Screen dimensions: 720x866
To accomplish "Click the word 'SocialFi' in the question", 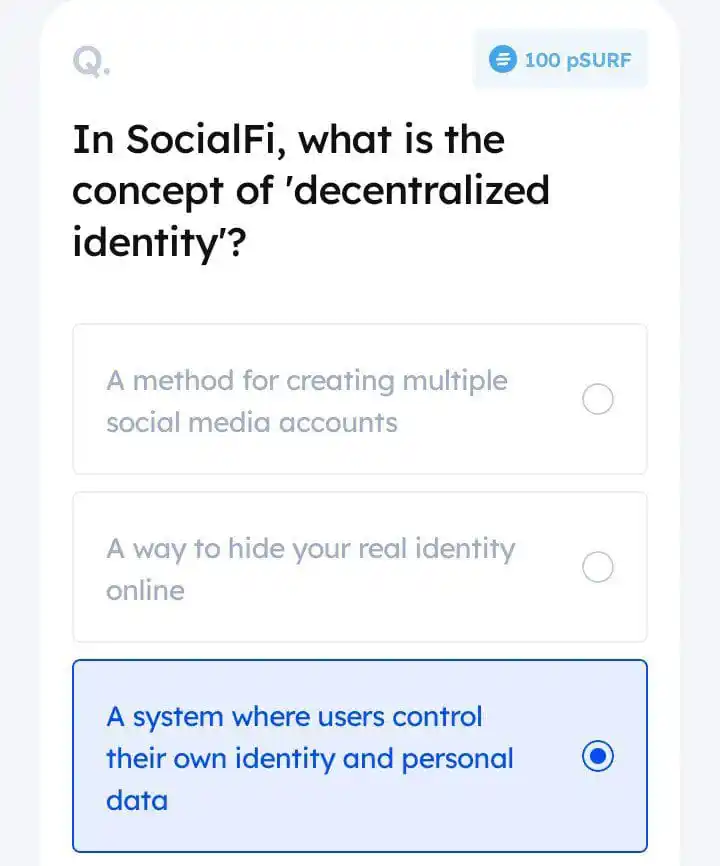I will (x=201, y=140).
